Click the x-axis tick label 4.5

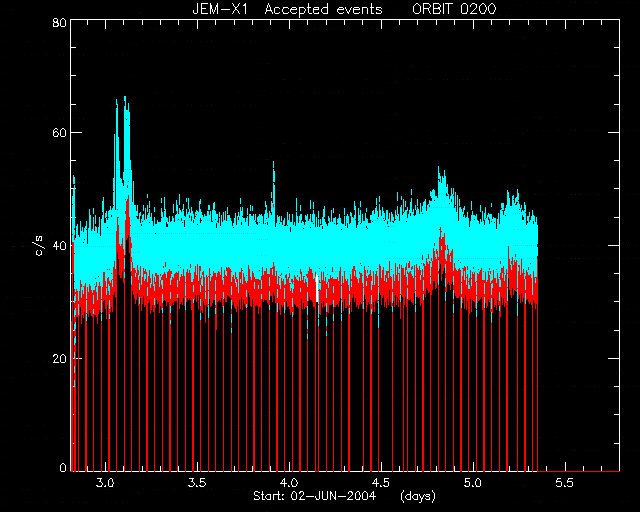tap(381, 483)
